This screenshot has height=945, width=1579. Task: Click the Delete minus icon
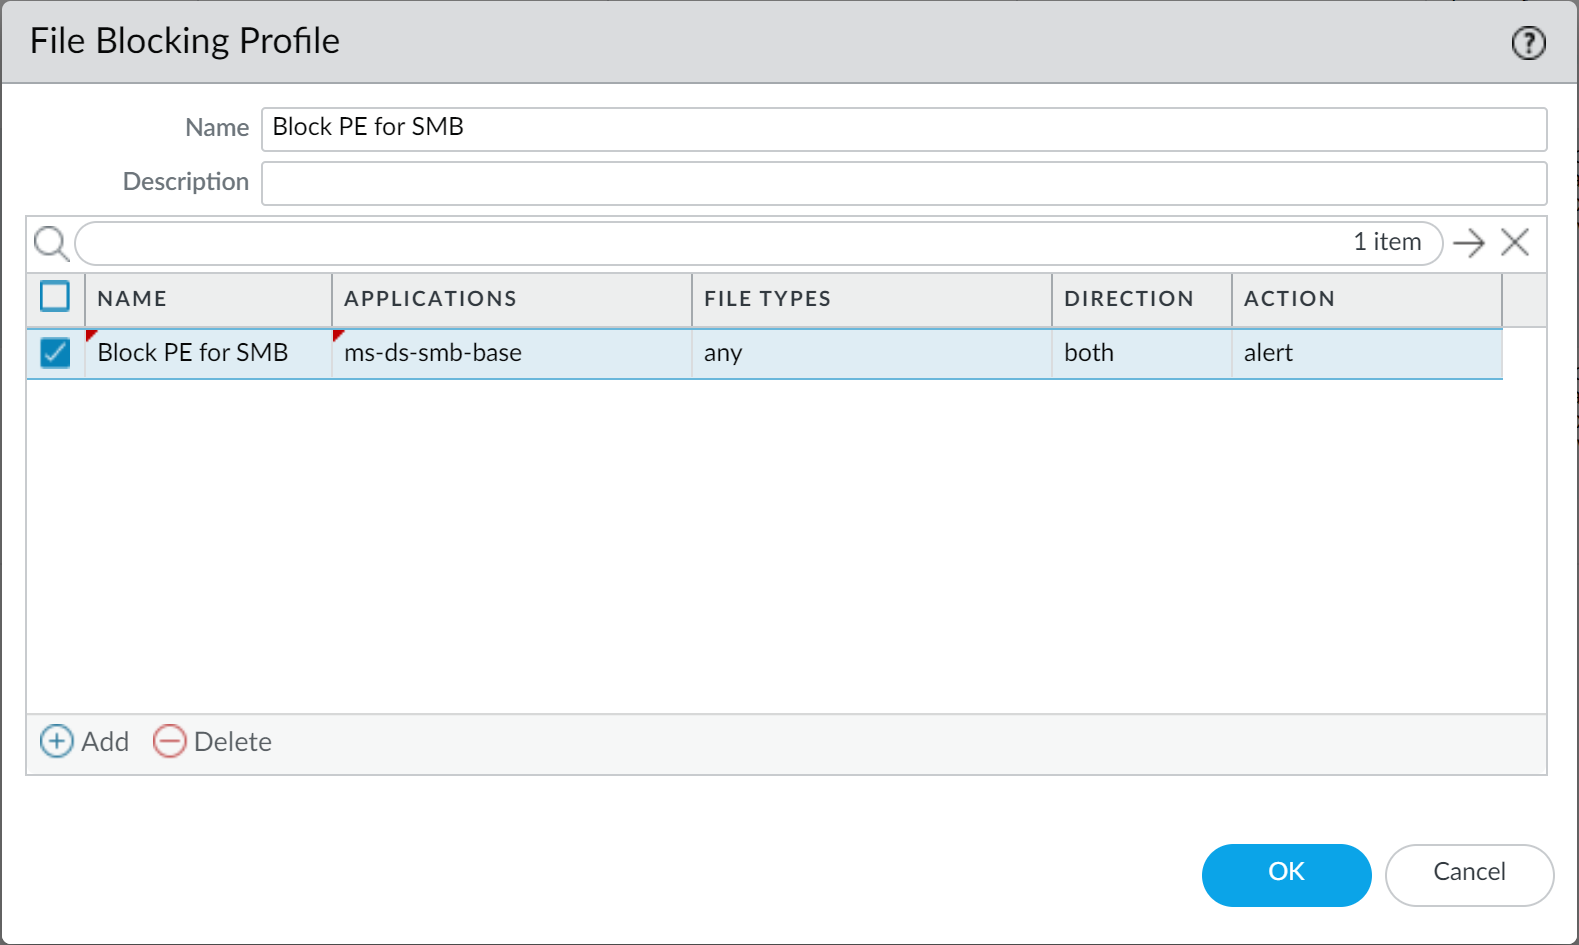point(170,741)
